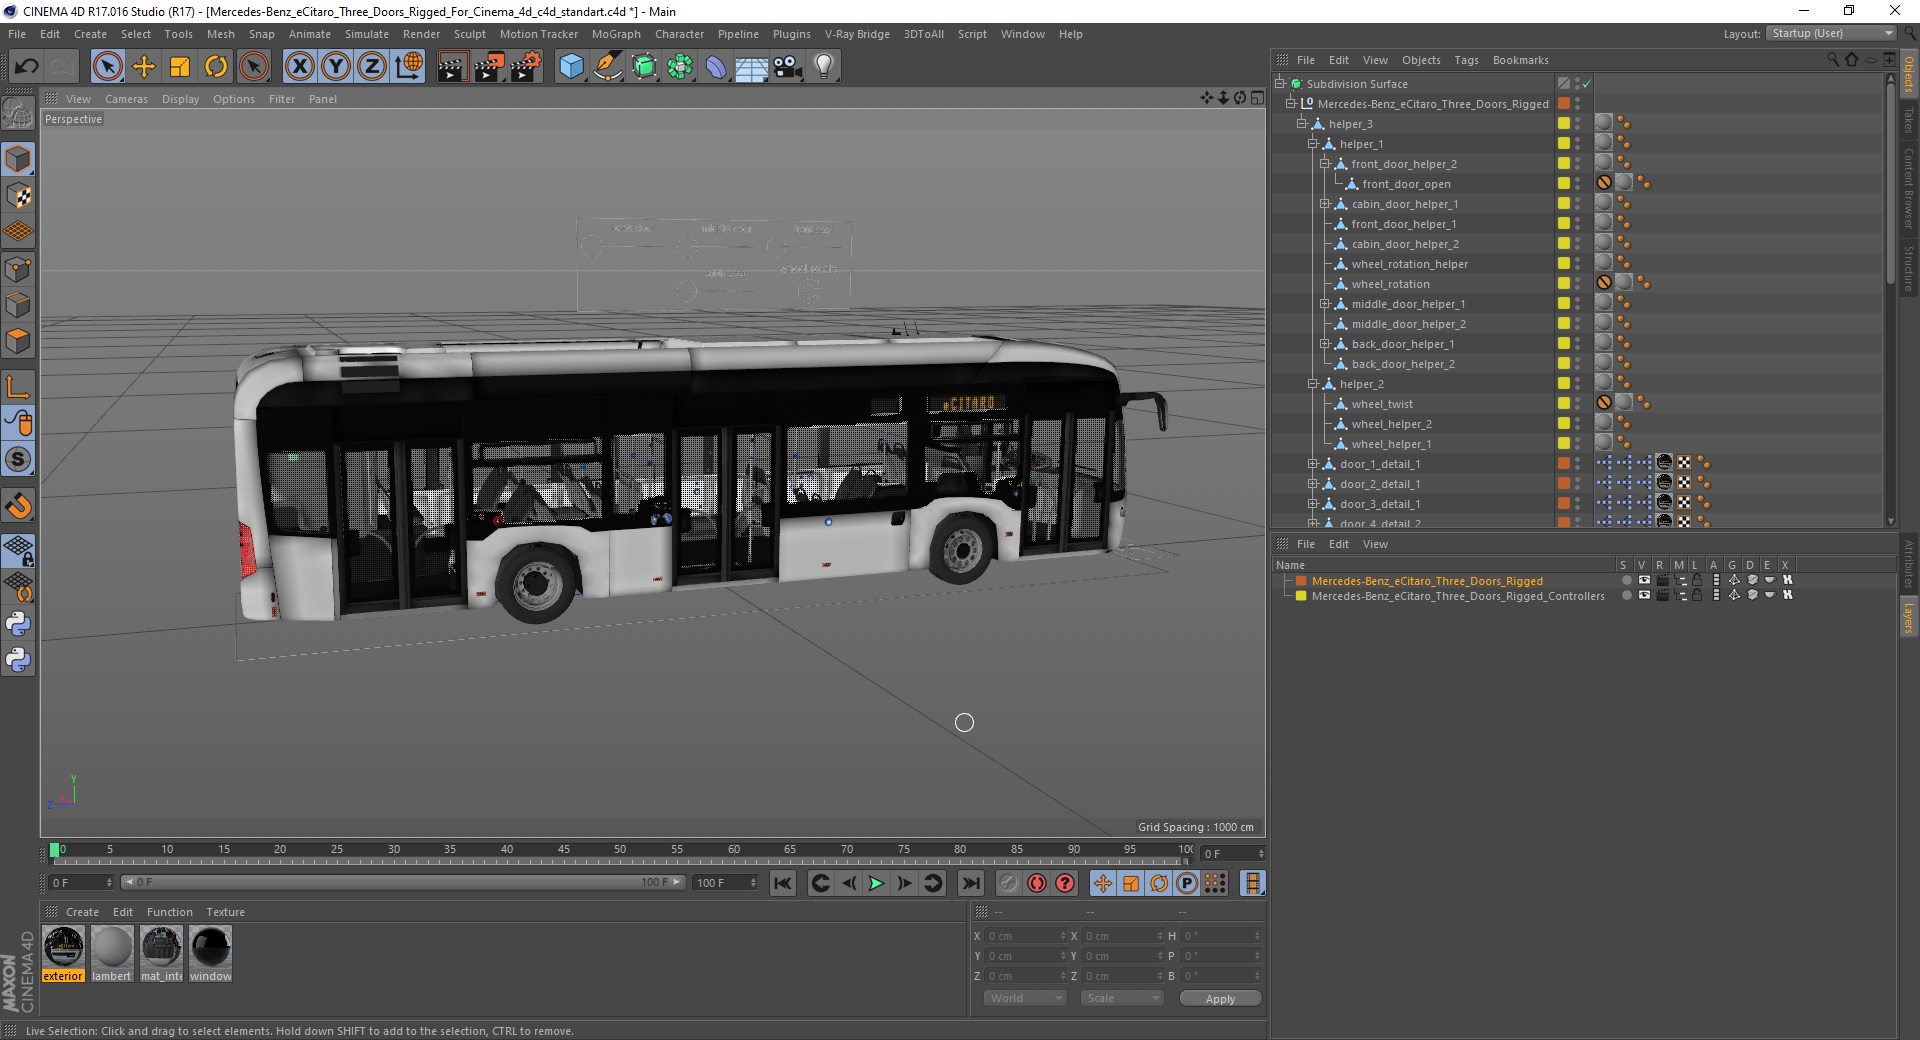Switch to Points mode icon
Image resolution: width=1920 pixels, height=1040 pixels.
pos(18,269)
